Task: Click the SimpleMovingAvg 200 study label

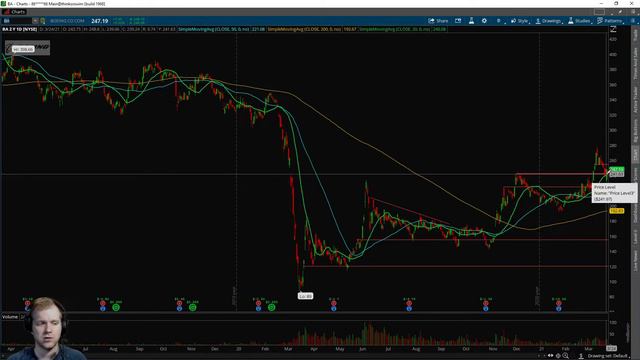Action: tap(312, 29)
